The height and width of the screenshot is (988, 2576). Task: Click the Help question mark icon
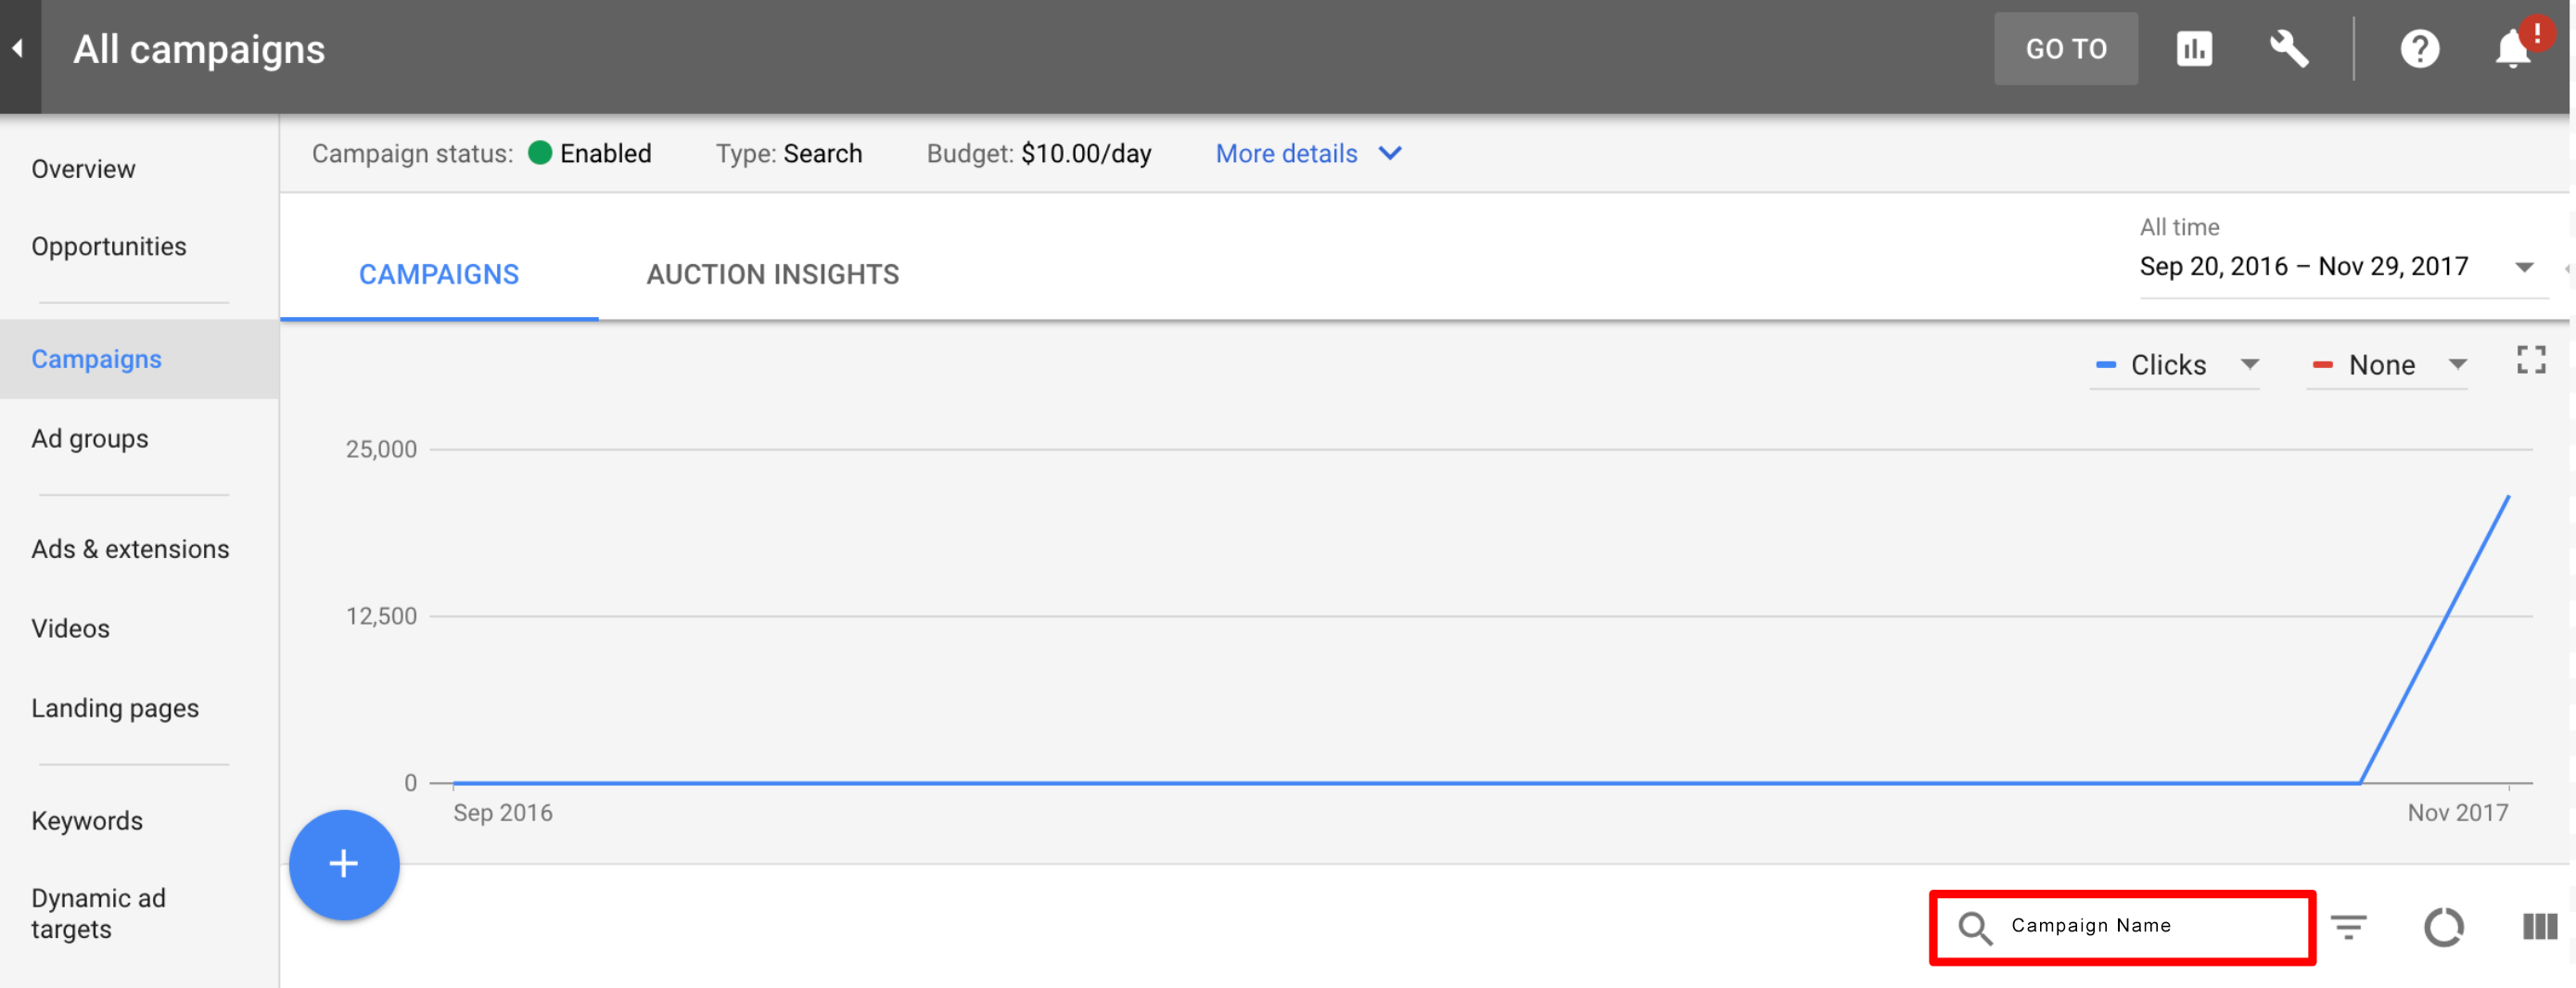[x=2419, y=49]
